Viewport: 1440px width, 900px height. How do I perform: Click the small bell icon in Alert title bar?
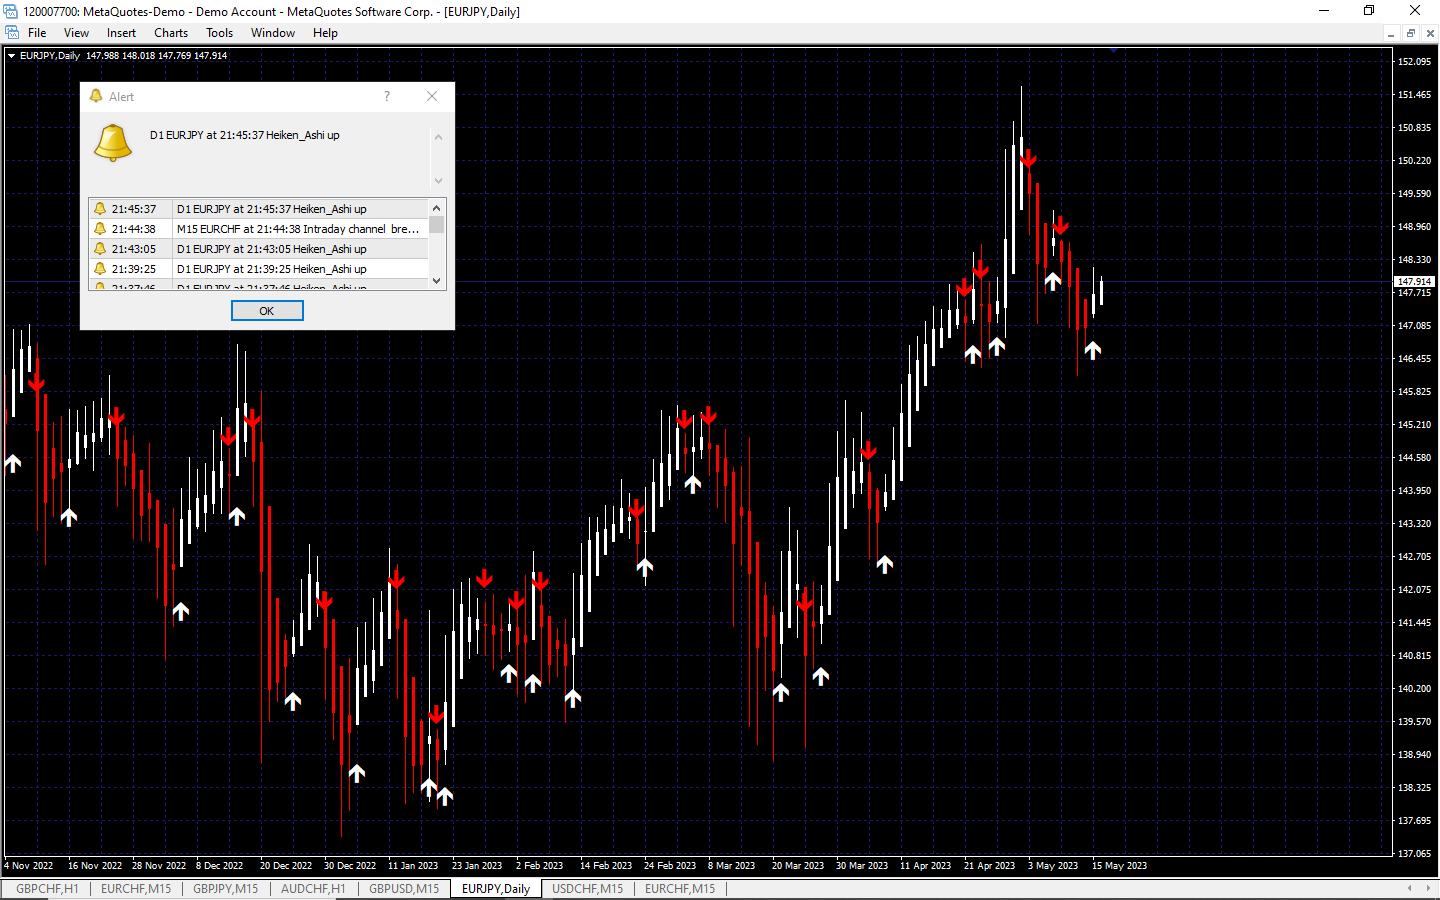click(96, 96)
